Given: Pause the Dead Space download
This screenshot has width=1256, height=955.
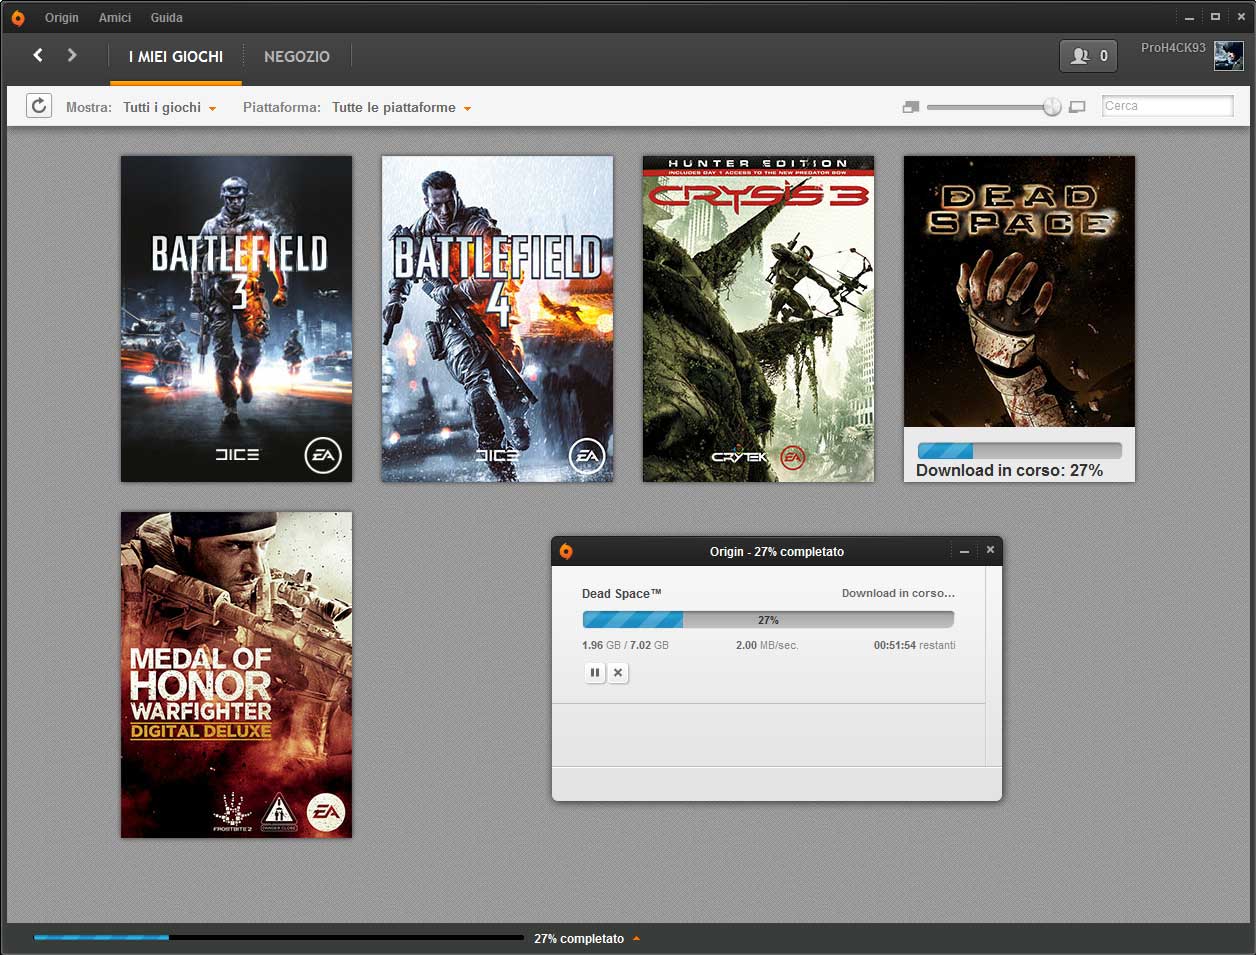Looking at the screenshot, I should point(595,673).
